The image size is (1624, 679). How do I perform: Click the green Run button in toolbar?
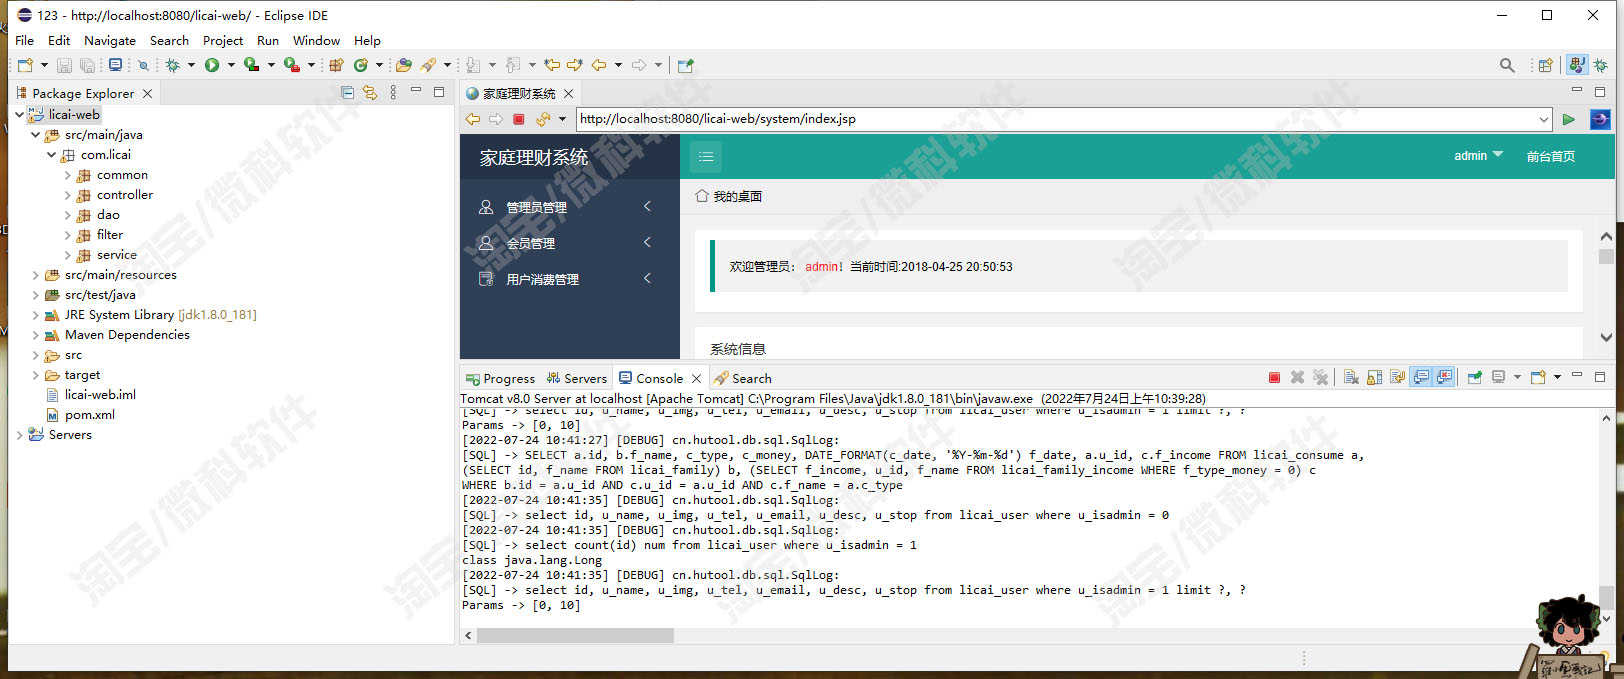click(x=211, y=65)
